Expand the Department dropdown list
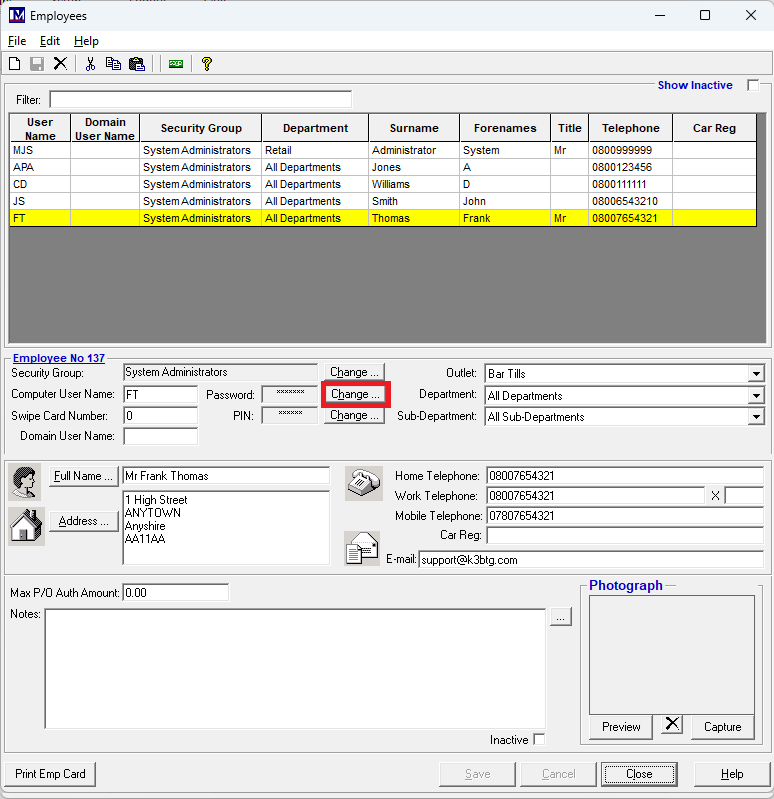The height and width of the screenshot is (799, 774). point(755,396)
